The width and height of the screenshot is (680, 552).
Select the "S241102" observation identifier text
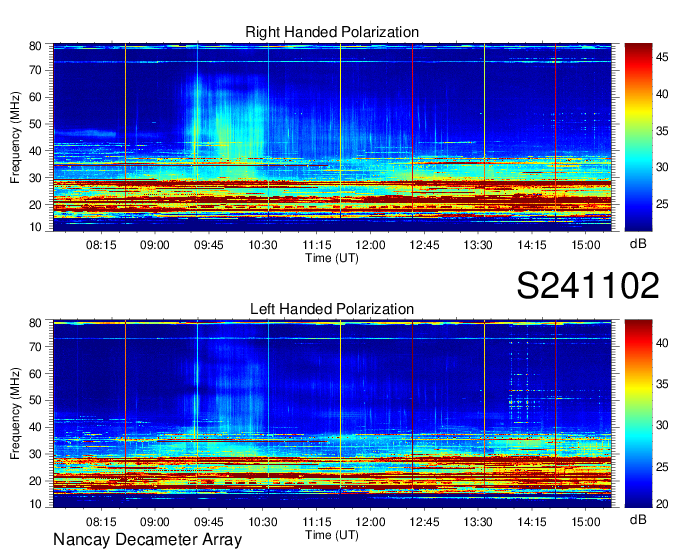(588, 285)
